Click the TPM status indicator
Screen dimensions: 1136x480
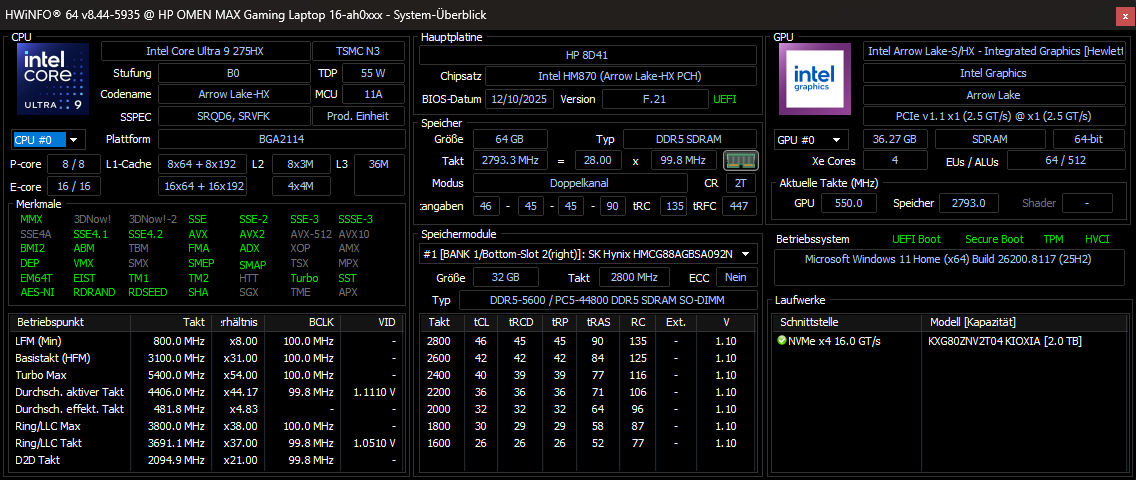pos(1053,239)
